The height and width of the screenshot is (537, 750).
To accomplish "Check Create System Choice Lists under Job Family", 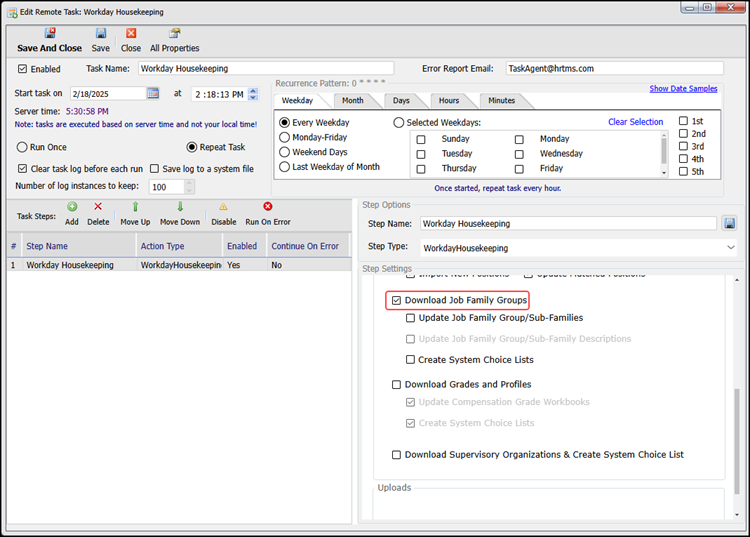I will tap(410, 360).
